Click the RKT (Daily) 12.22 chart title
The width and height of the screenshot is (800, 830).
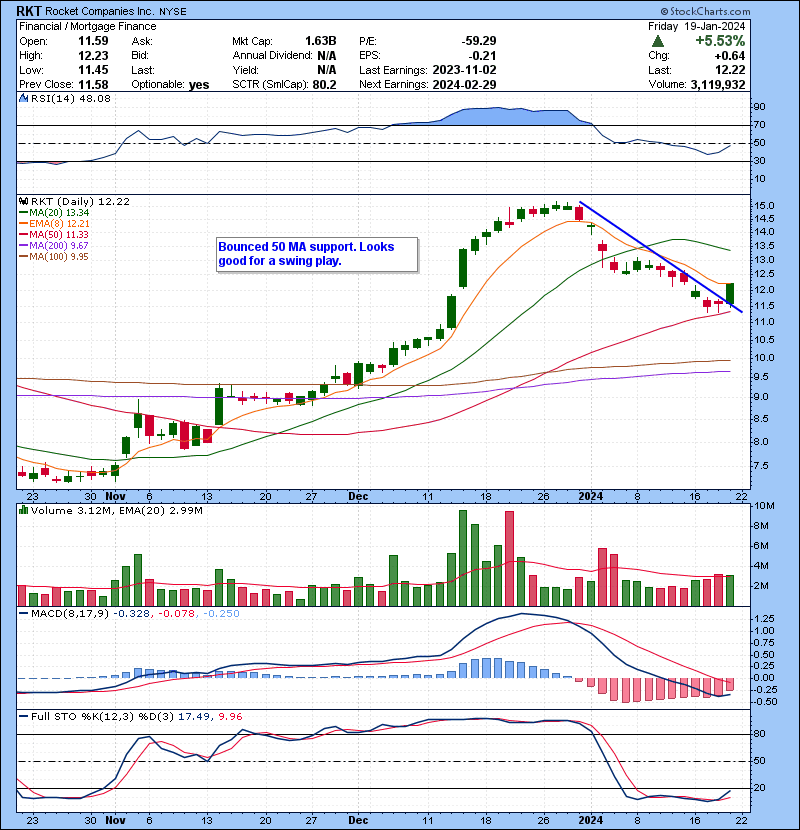(x=80, y=202)
